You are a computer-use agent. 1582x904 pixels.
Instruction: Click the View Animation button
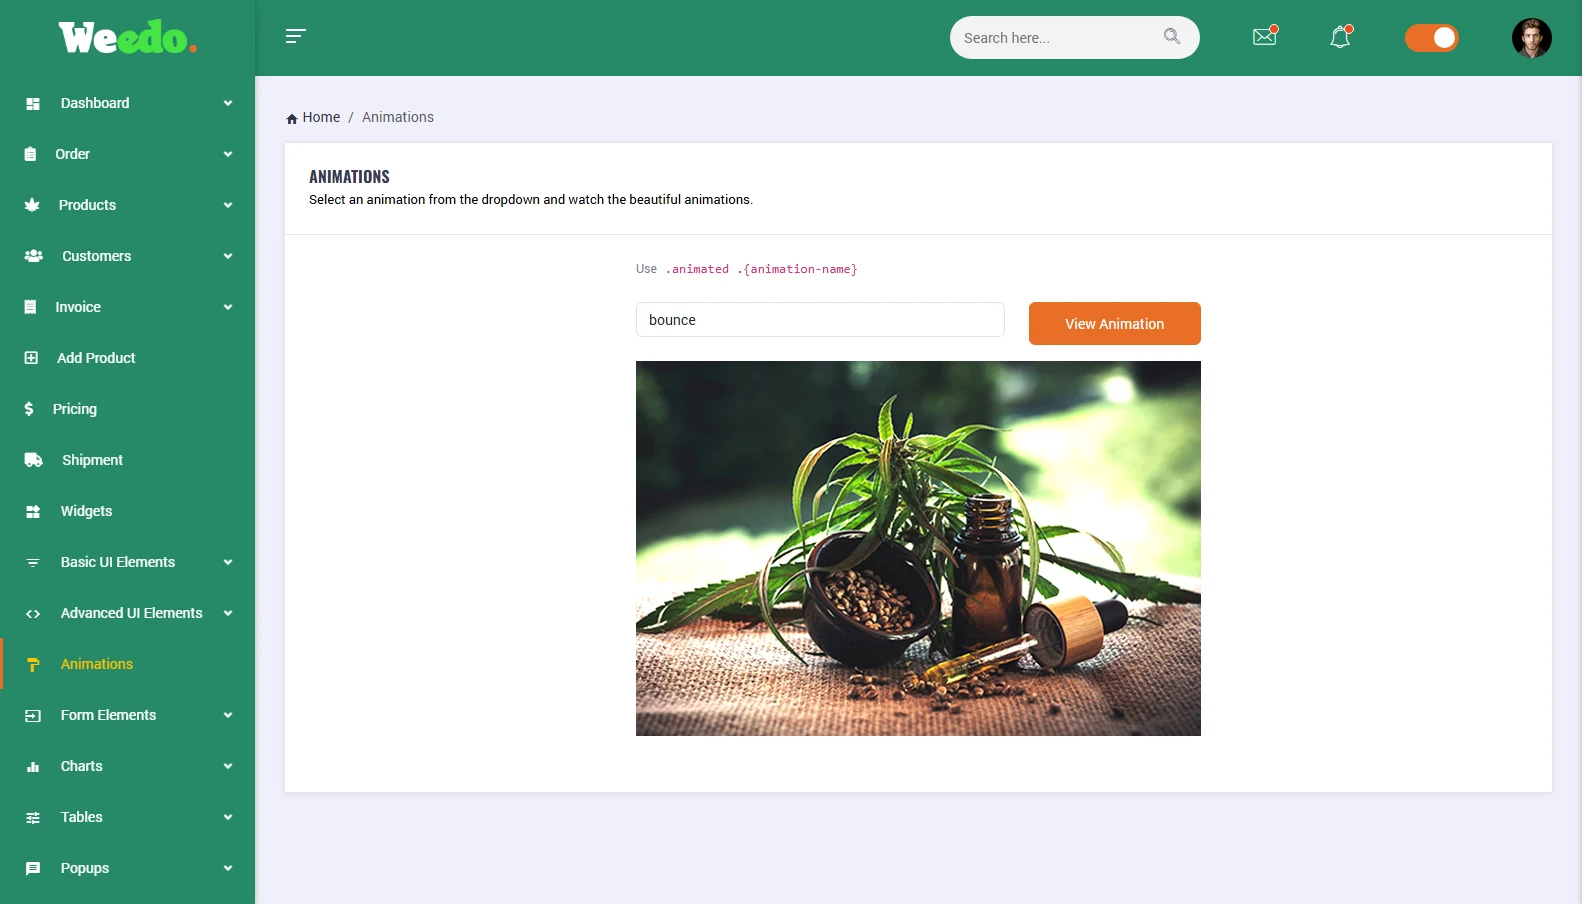(x=1114, y=324)
